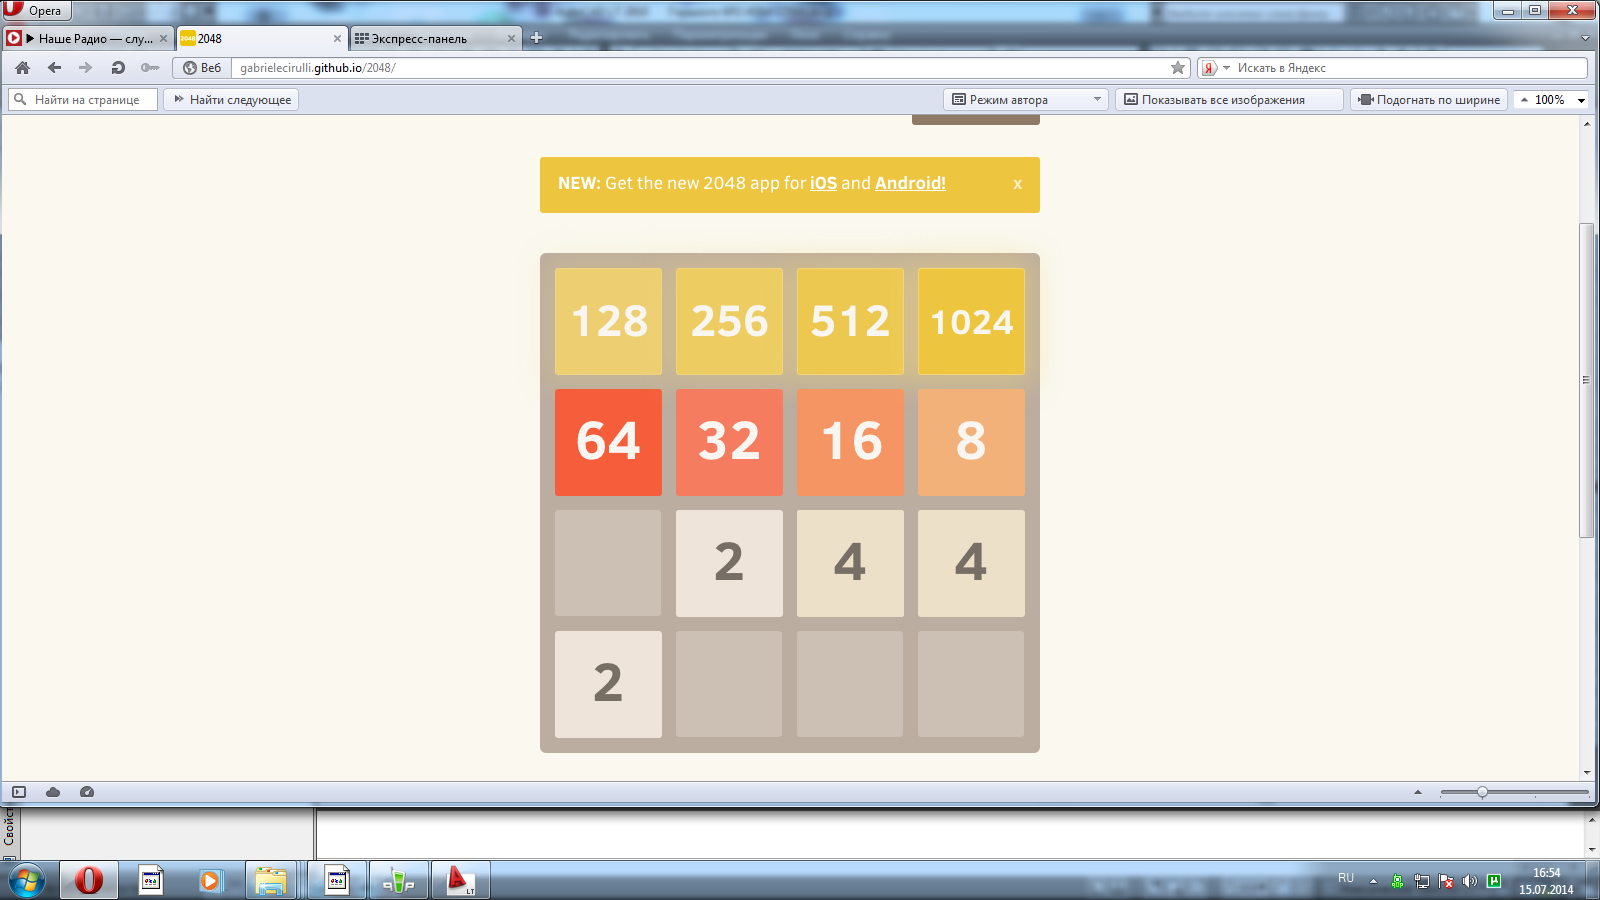Image resolution: width=1600 pixels, height=900 pixels.
Task: Open the Режим автора dropdown
Action: coord(1026,99)
